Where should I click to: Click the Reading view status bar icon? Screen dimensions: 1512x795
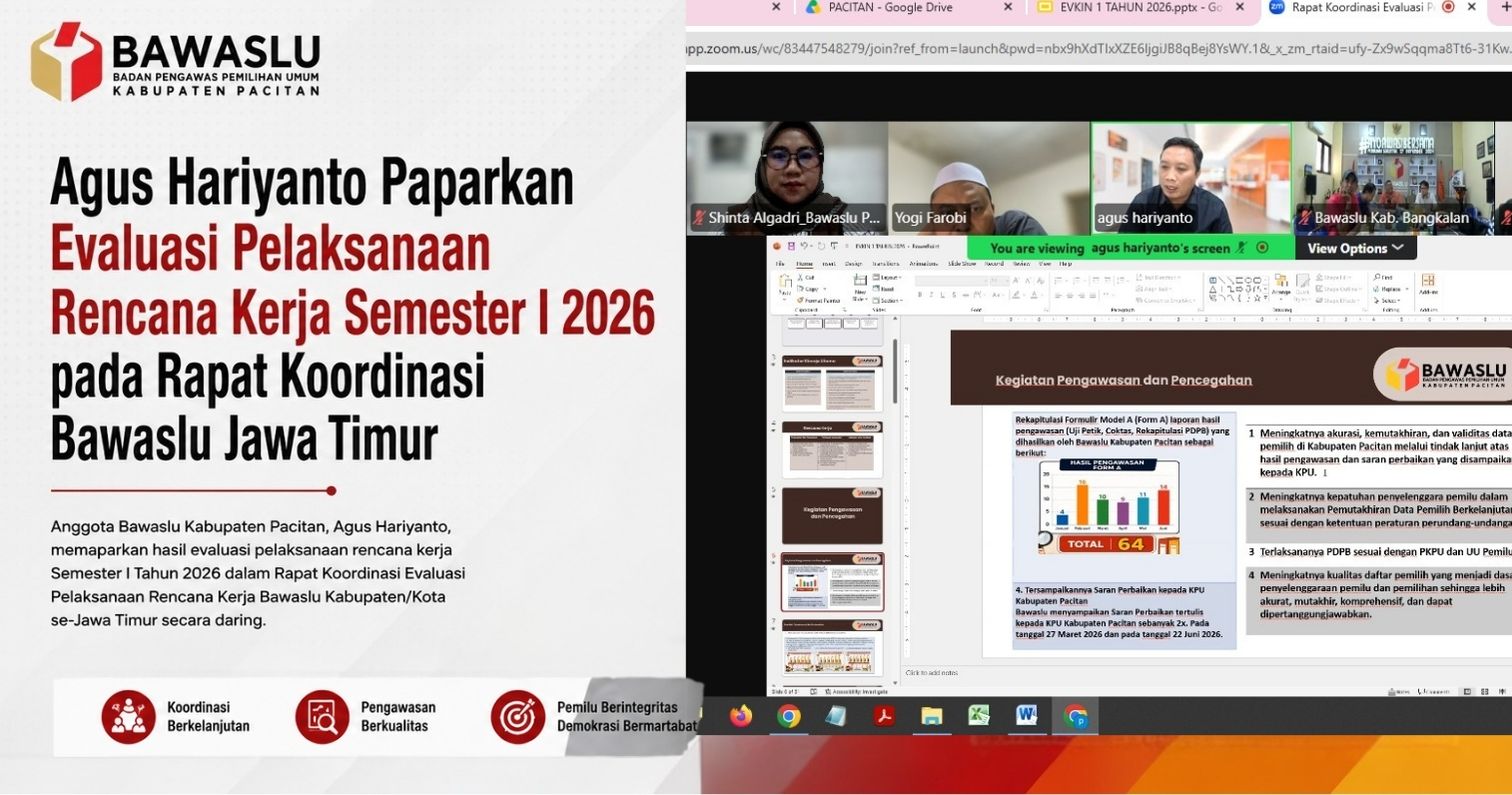[x=1502, y=692]
